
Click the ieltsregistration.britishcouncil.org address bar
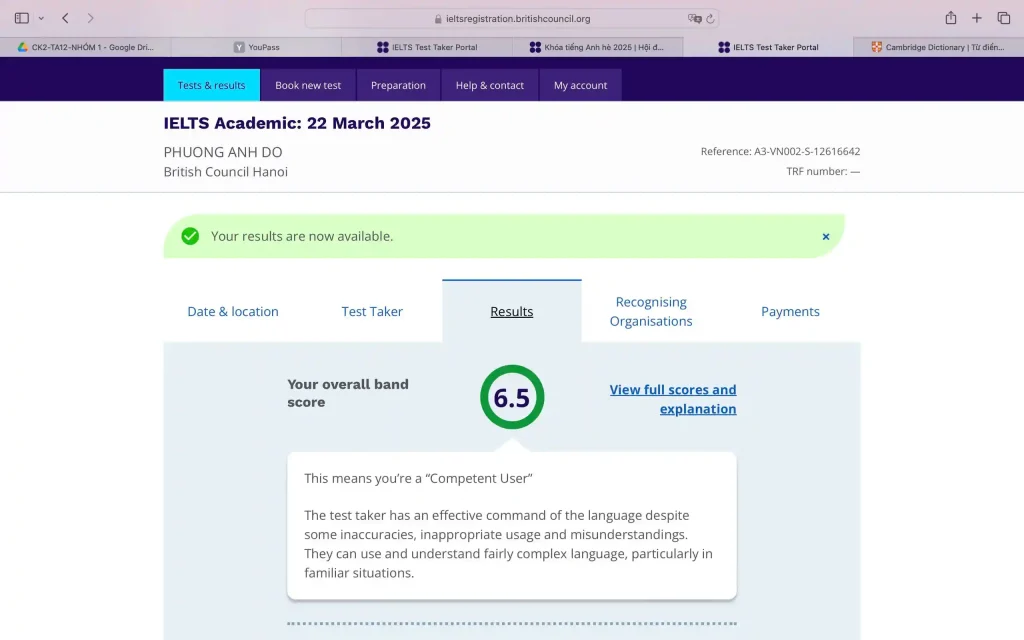pyautogui.click(x=512, y=18)
